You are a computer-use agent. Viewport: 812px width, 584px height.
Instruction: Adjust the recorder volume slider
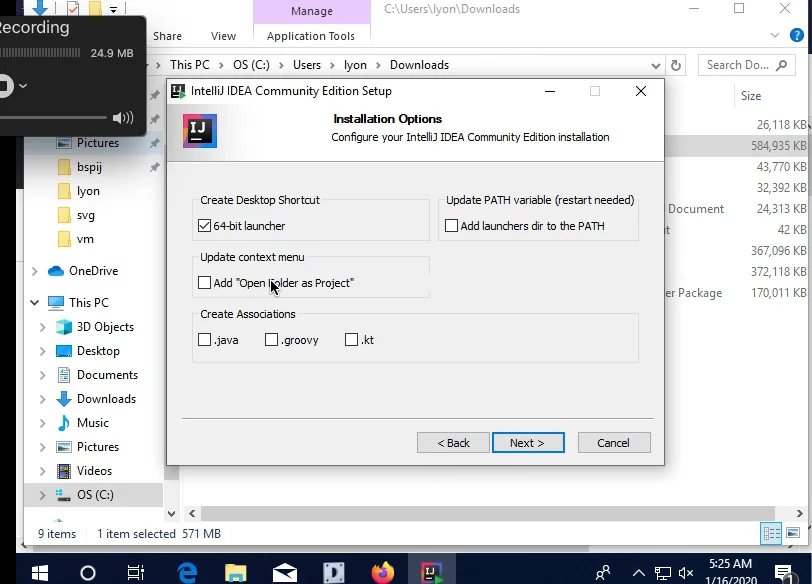pos(53,118)
